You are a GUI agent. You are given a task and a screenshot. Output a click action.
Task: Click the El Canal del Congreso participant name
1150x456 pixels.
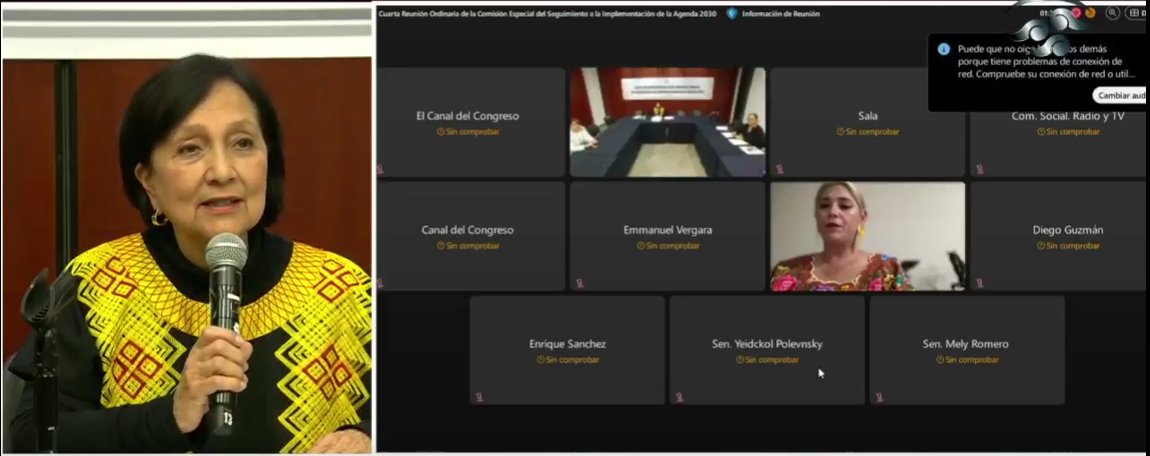467,116
